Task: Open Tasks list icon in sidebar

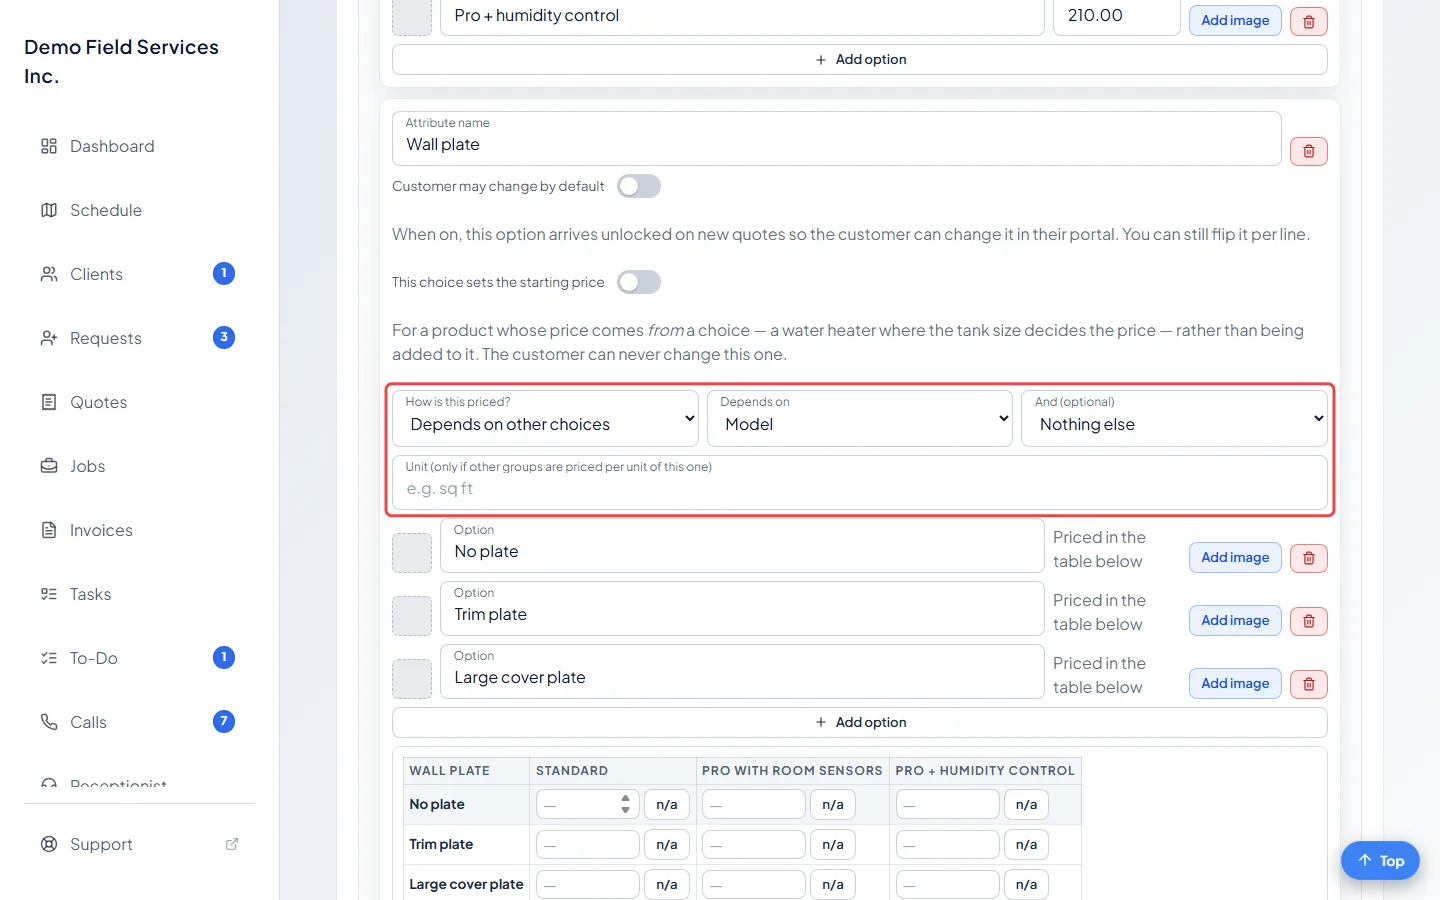Action: 49,594
